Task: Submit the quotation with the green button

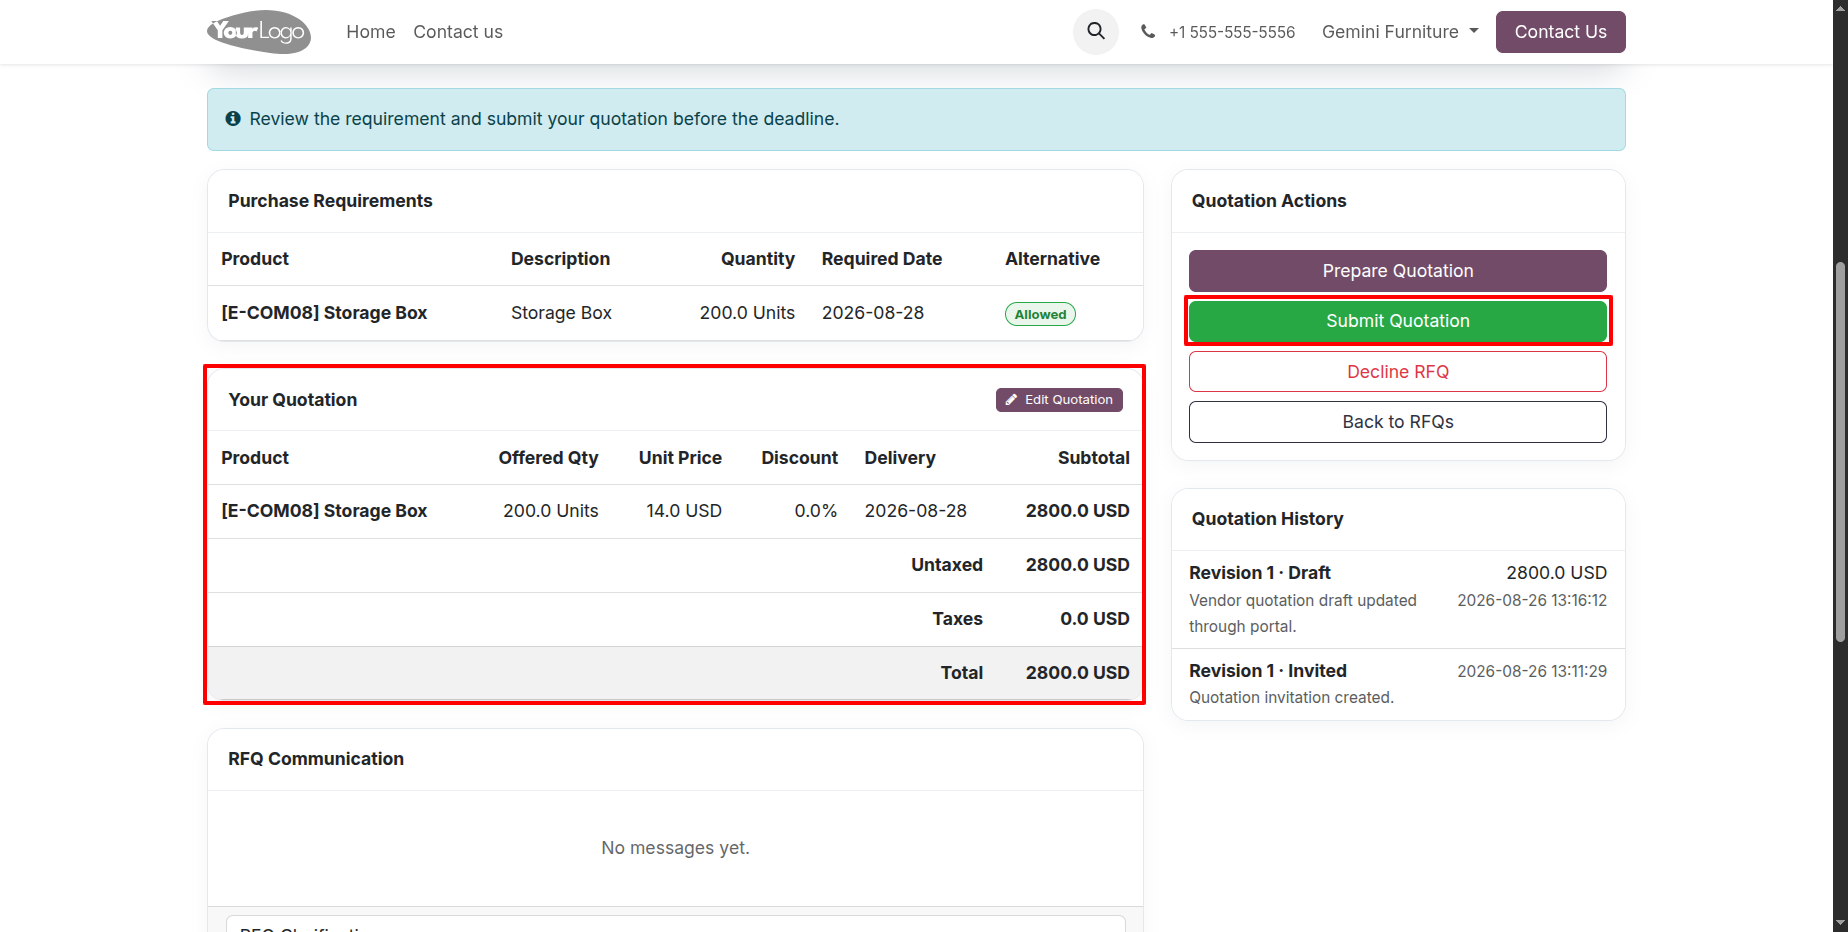Action: [x=1397, y=321]
